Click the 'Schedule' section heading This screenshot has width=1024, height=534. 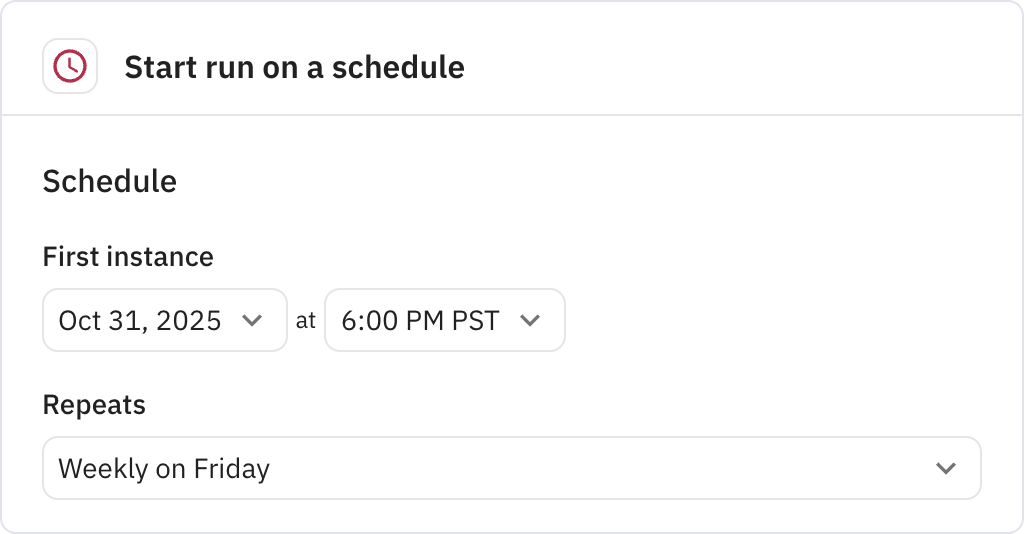point(110,181)
